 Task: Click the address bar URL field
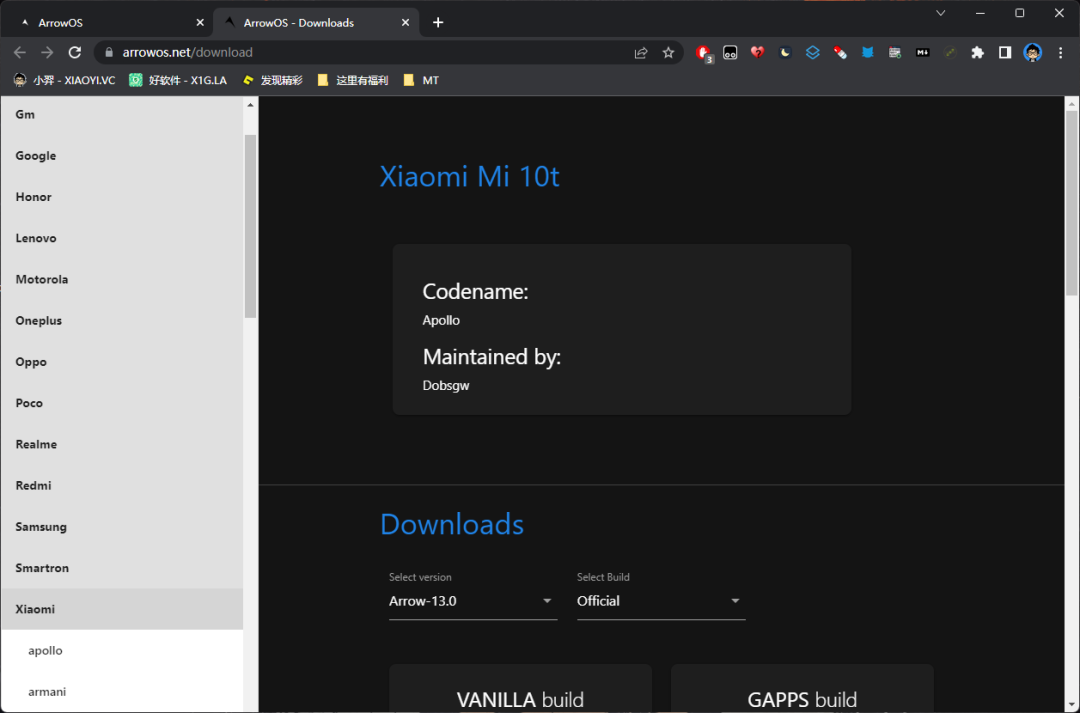[x=370, y=53]
